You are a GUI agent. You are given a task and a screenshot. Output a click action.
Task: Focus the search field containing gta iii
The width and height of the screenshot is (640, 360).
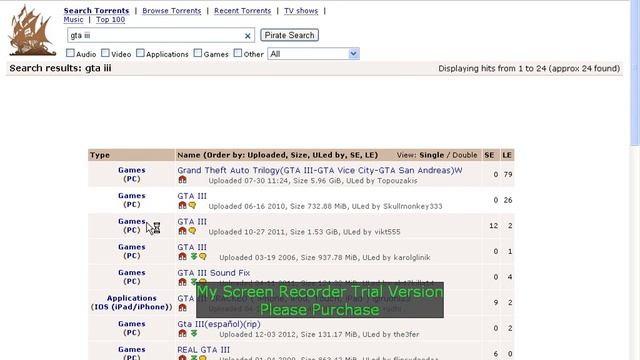pyautogui.click(x=161, y=36)
